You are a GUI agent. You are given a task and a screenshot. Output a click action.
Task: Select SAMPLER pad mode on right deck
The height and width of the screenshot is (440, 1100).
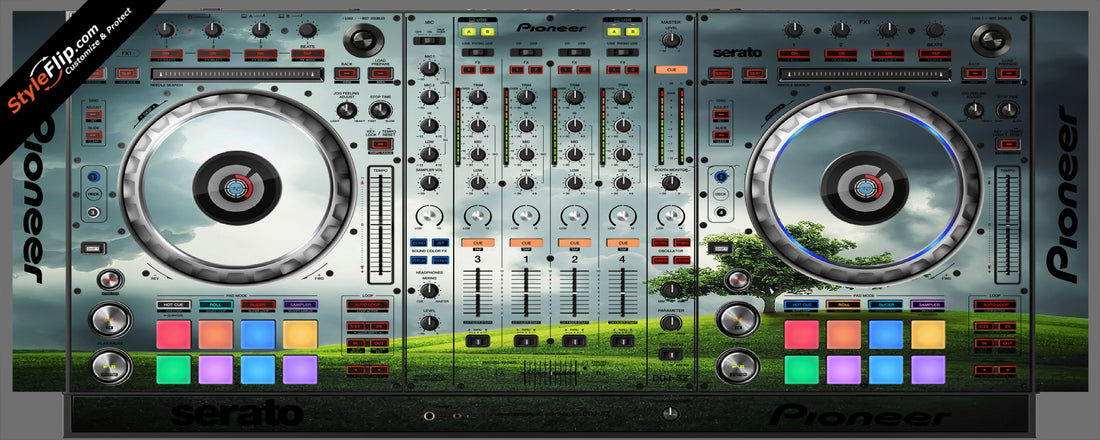(927, 305)
